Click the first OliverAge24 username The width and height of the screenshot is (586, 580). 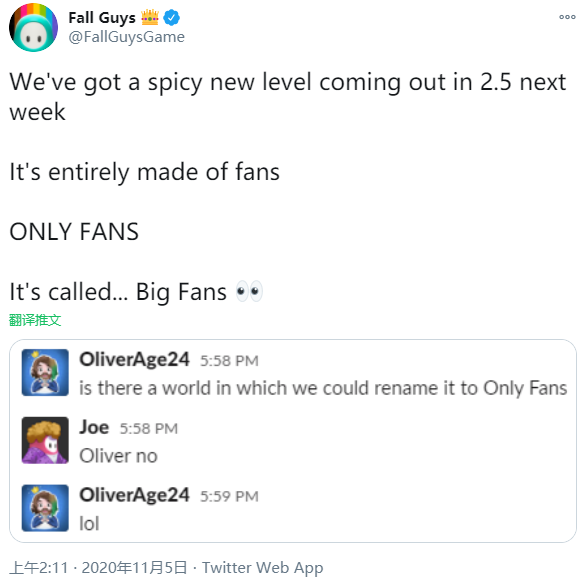pos(135,360)
